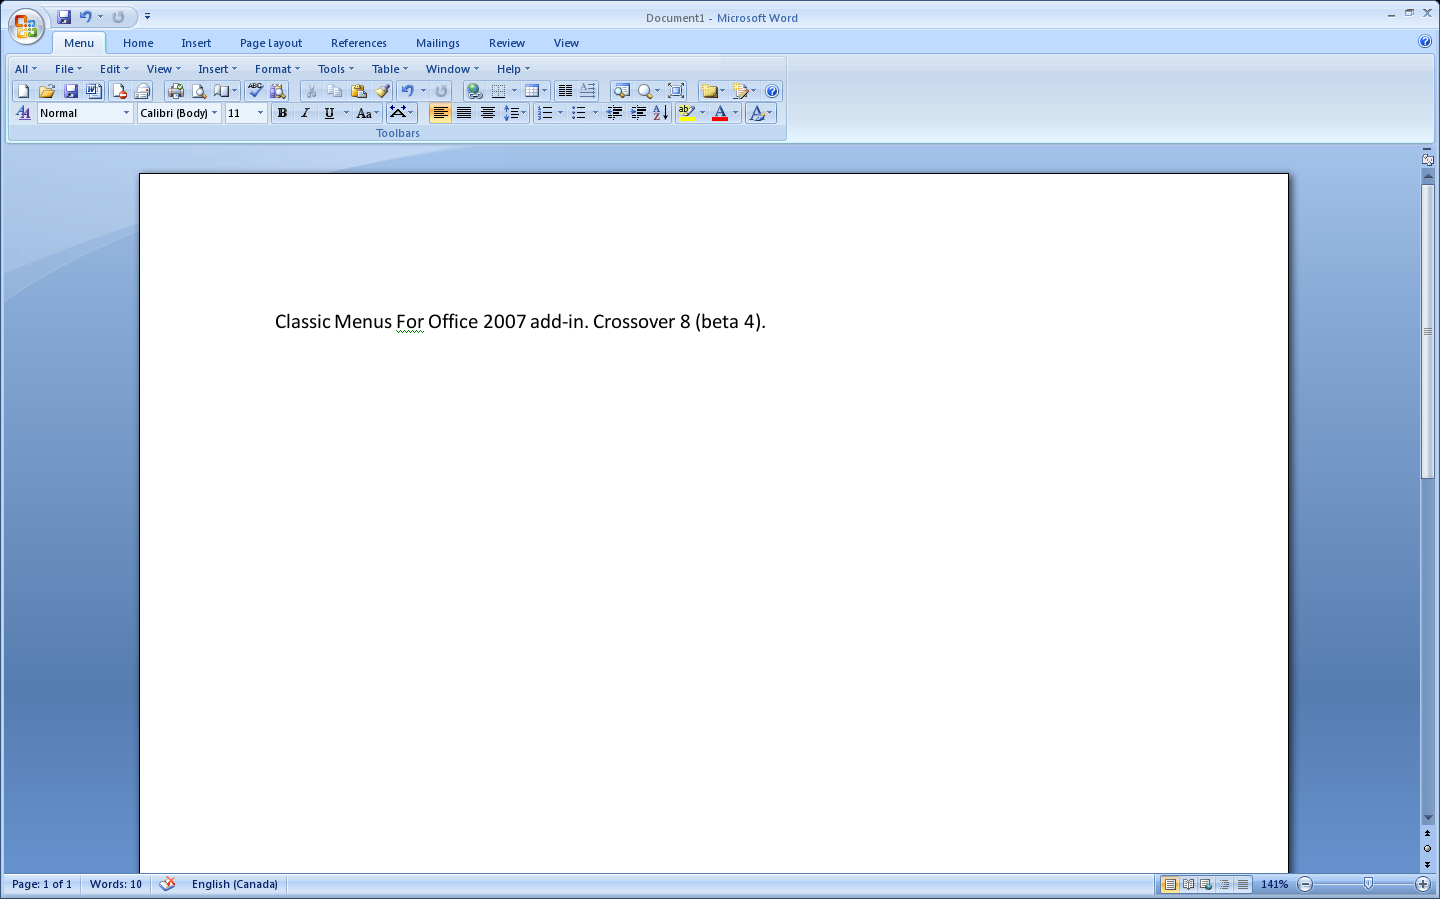Insert a hyperlink with the globe icon
1440x899 pixels.
click(x=474, y=91)
